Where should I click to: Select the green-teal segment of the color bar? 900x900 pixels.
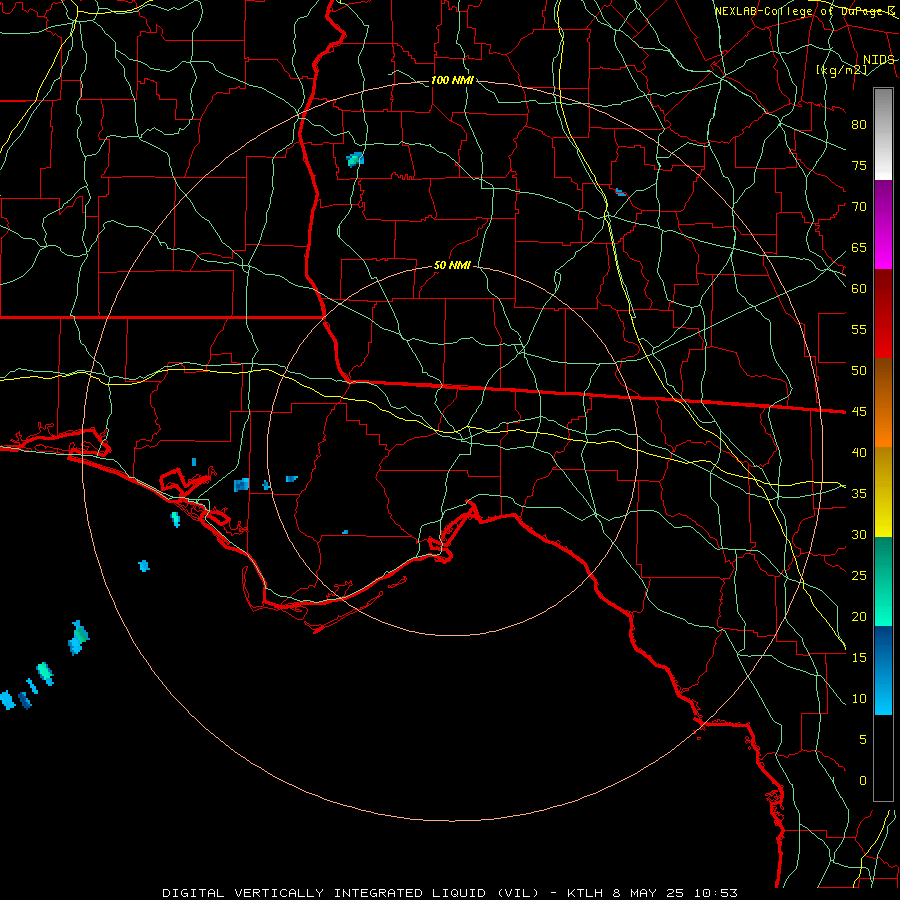coord(883,581)
